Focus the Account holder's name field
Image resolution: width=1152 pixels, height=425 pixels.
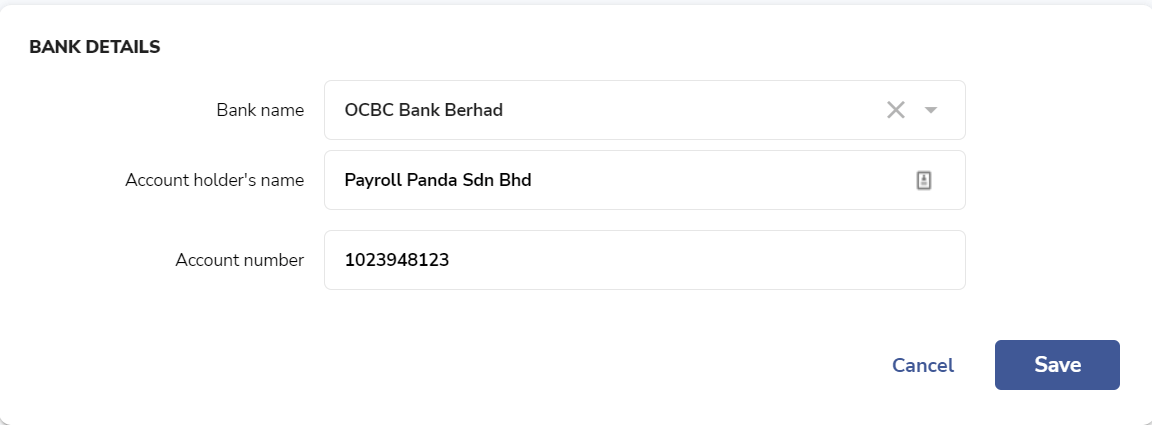pyautogui.click(x=644, y=180)
